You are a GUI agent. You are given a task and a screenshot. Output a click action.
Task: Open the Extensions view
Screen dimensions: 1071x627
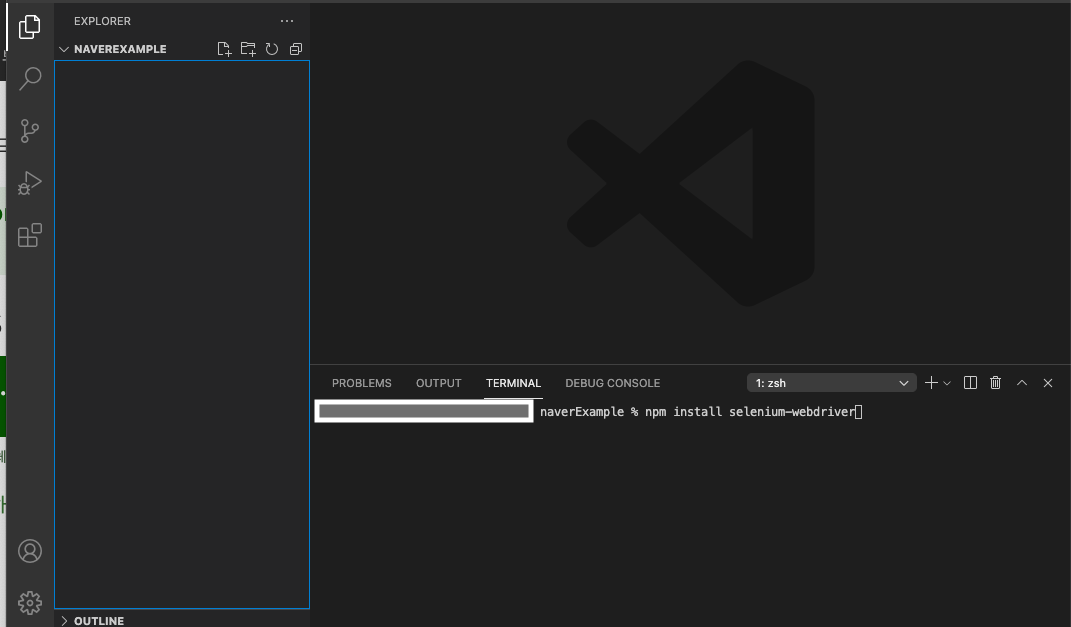pos(29,235)
